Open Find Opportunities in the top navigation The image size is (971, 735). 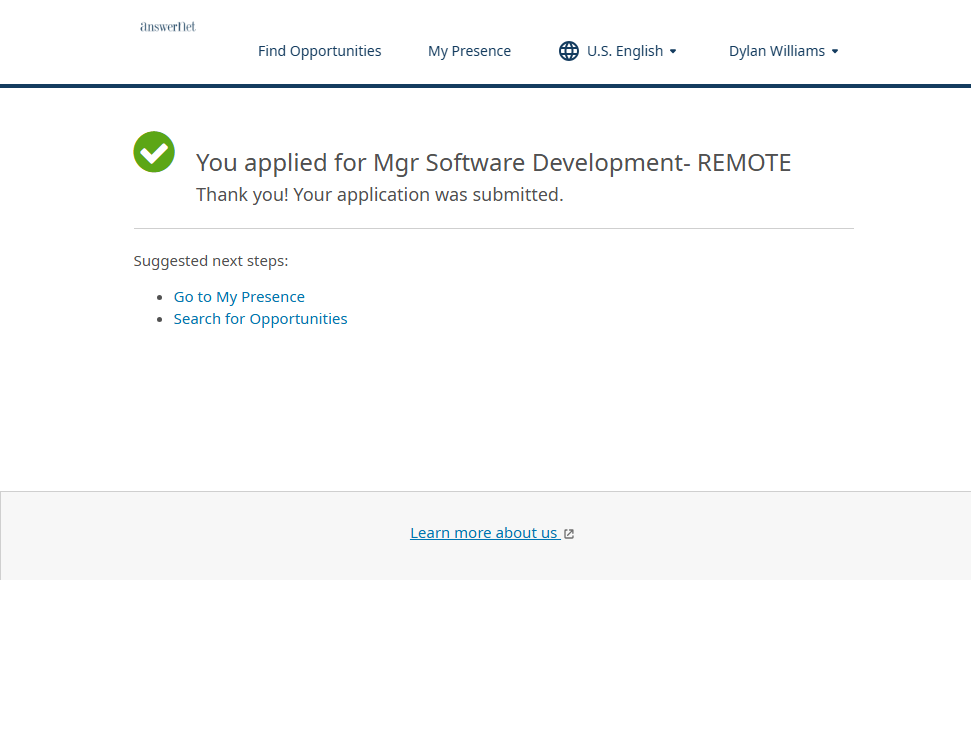[319, 51]
